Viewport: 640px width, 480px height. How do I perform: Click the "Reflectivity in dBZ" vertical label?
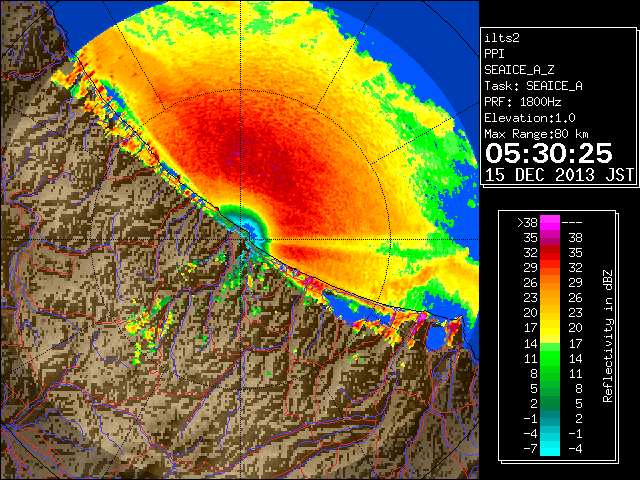(608, 336)
